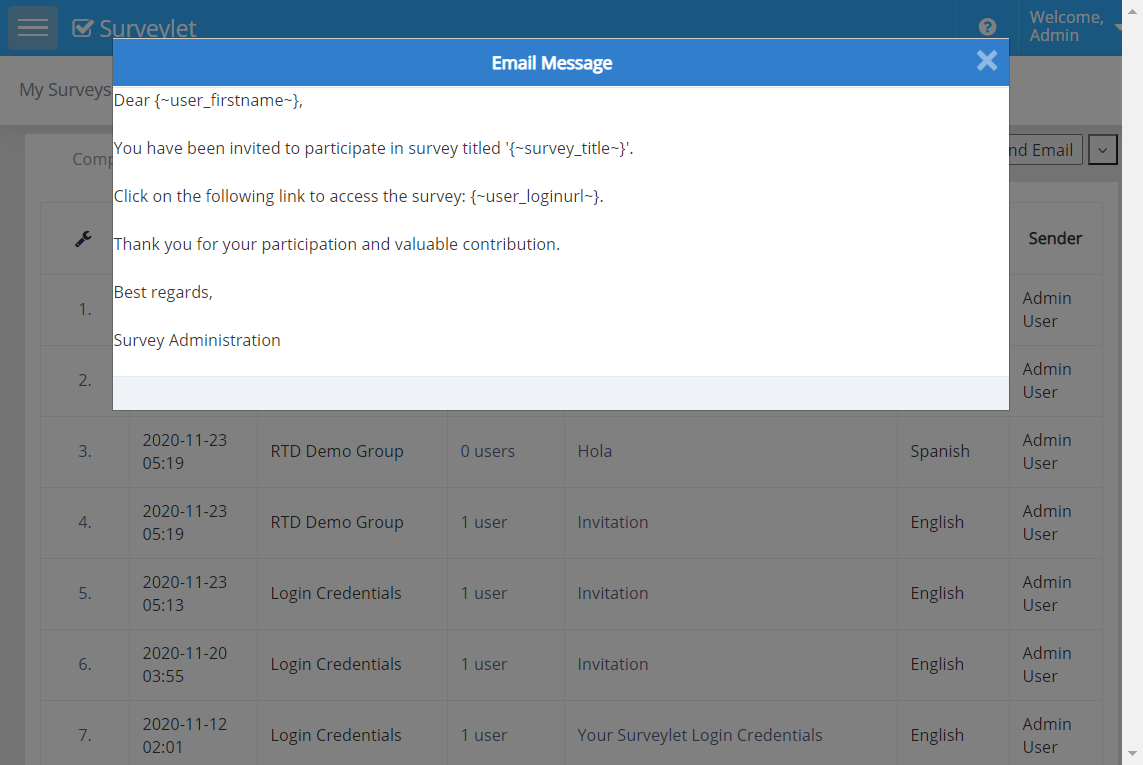Click the scrollbar down arrow
This screenshot has width=1143, height=765.
[x=1132, y=754]
